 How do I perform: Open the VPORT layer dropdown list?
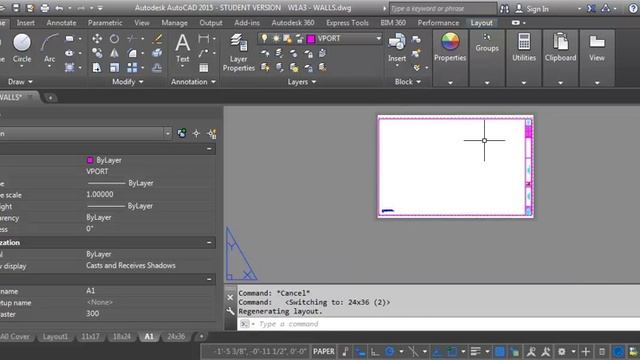[378, 38]
